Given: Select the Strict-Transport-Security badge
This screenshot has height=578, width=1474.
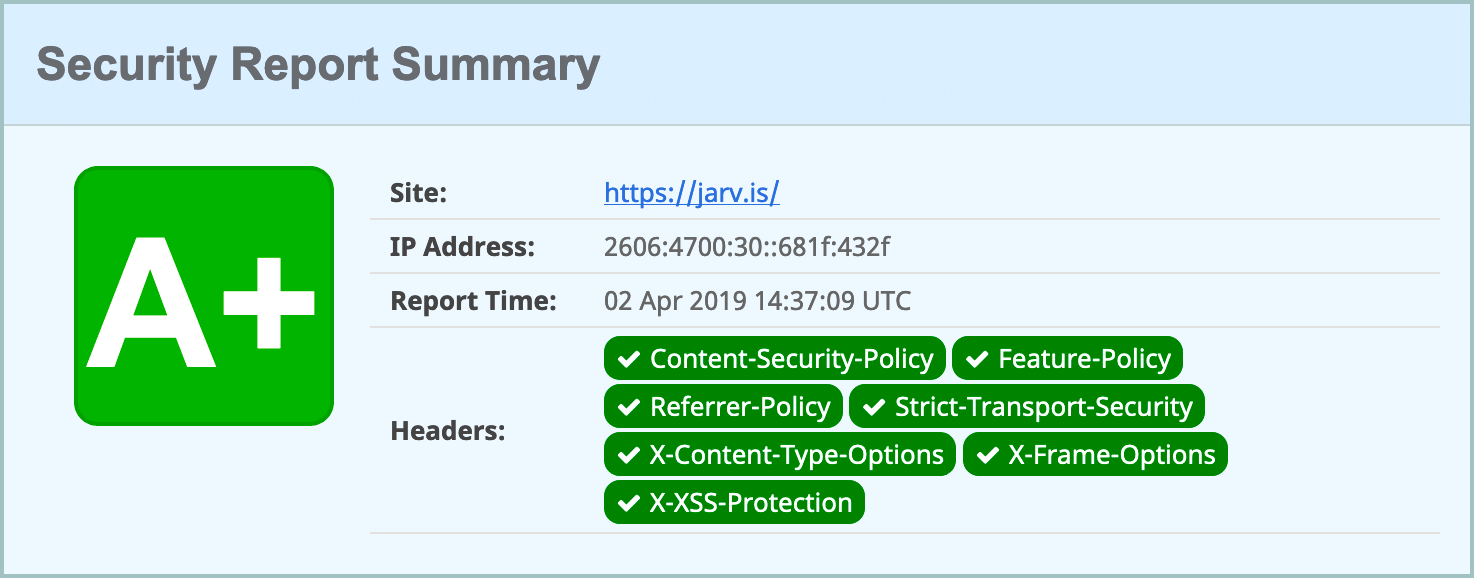Looking at the screenshot, I should point(1026,406).
